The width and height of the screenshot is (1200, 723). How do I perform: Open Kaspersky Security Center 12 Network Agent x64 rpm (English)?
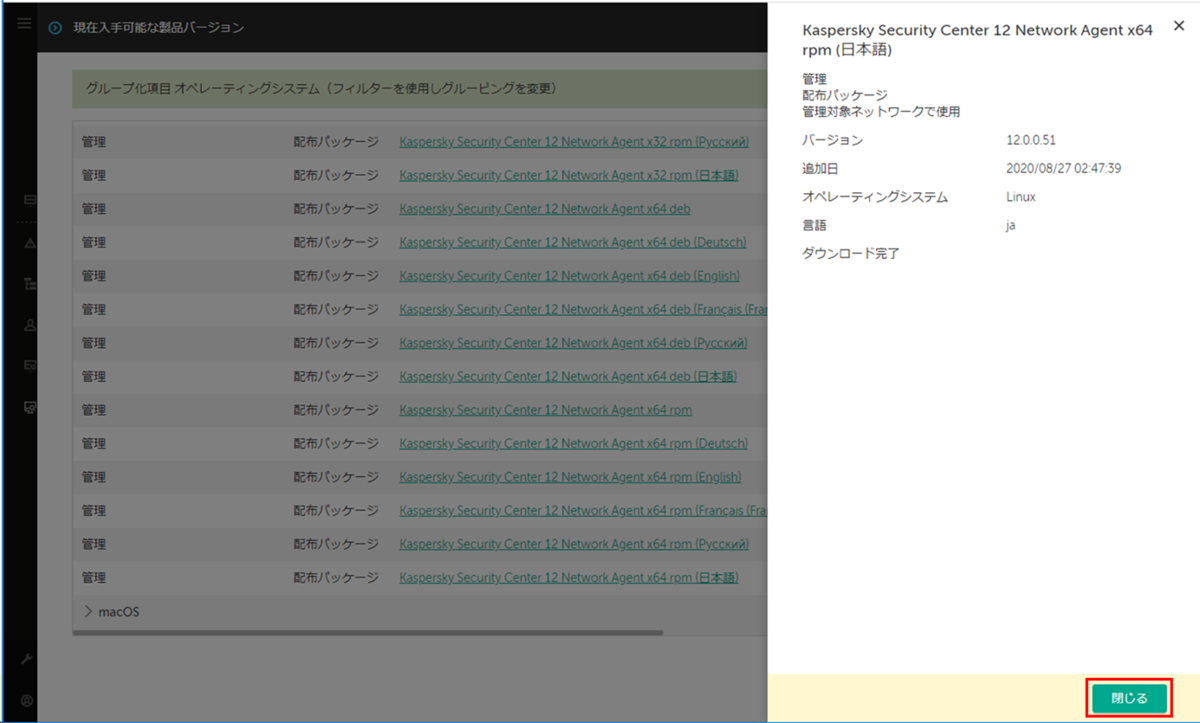coord(570,476)
